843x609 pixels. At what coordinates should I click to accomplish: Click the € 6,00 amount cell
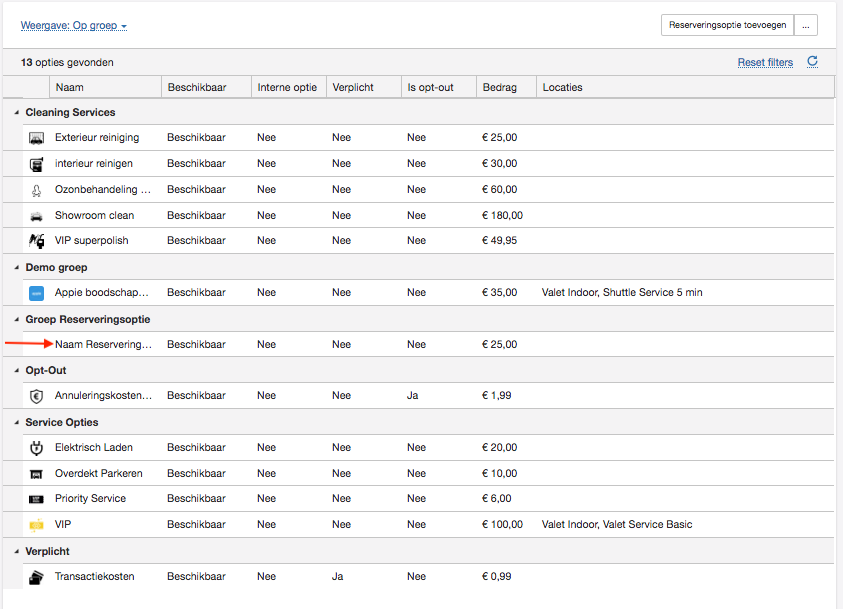click(497, 498)
